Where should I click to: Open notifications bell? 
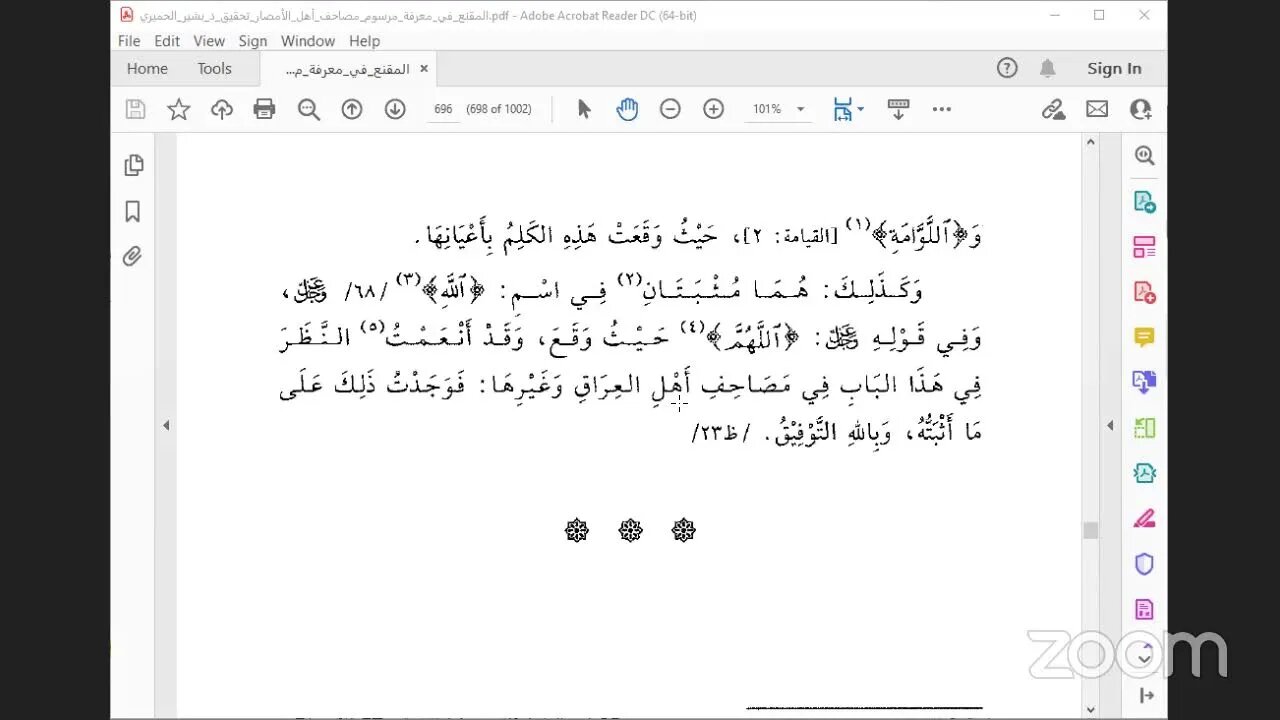[1047, 68]
